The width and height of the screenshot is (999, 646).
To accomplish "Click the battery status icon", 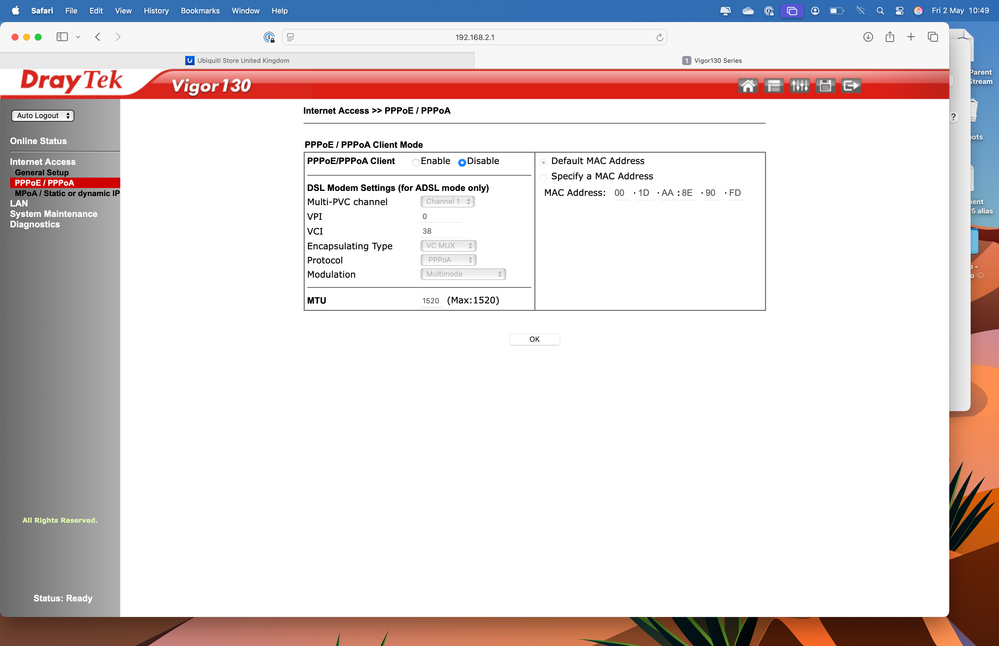I will 837,11.
